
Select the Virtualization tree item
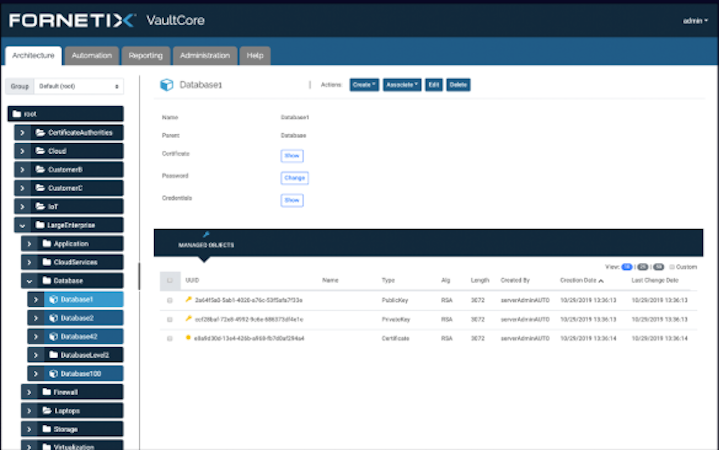(72, 445)
